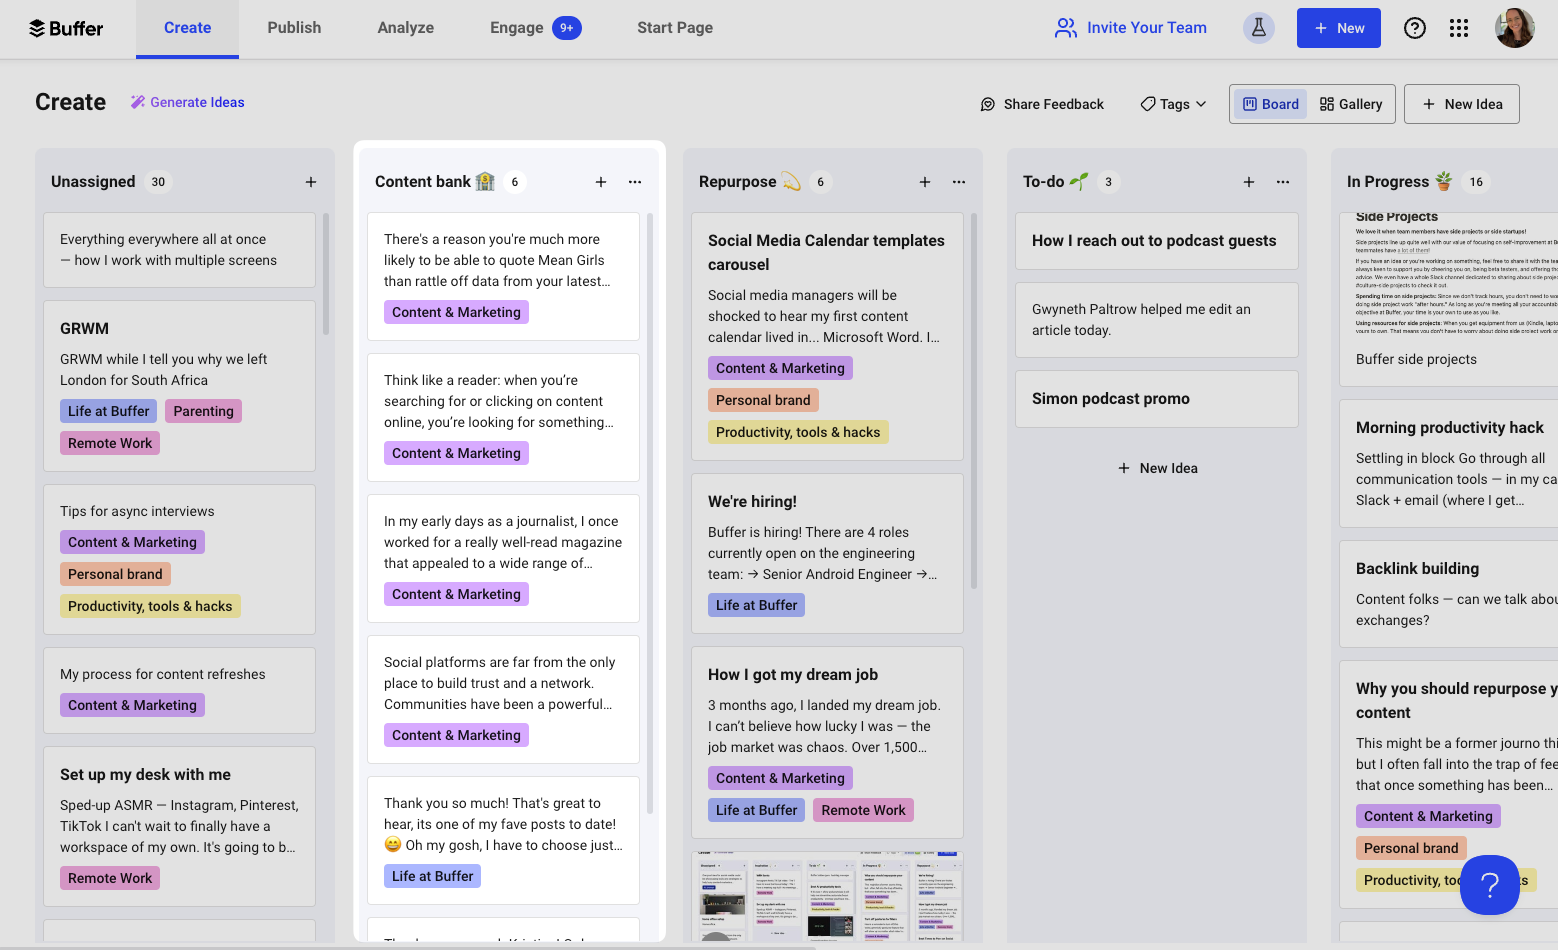Open the floating help chat bubble

tap(1489, 884)
